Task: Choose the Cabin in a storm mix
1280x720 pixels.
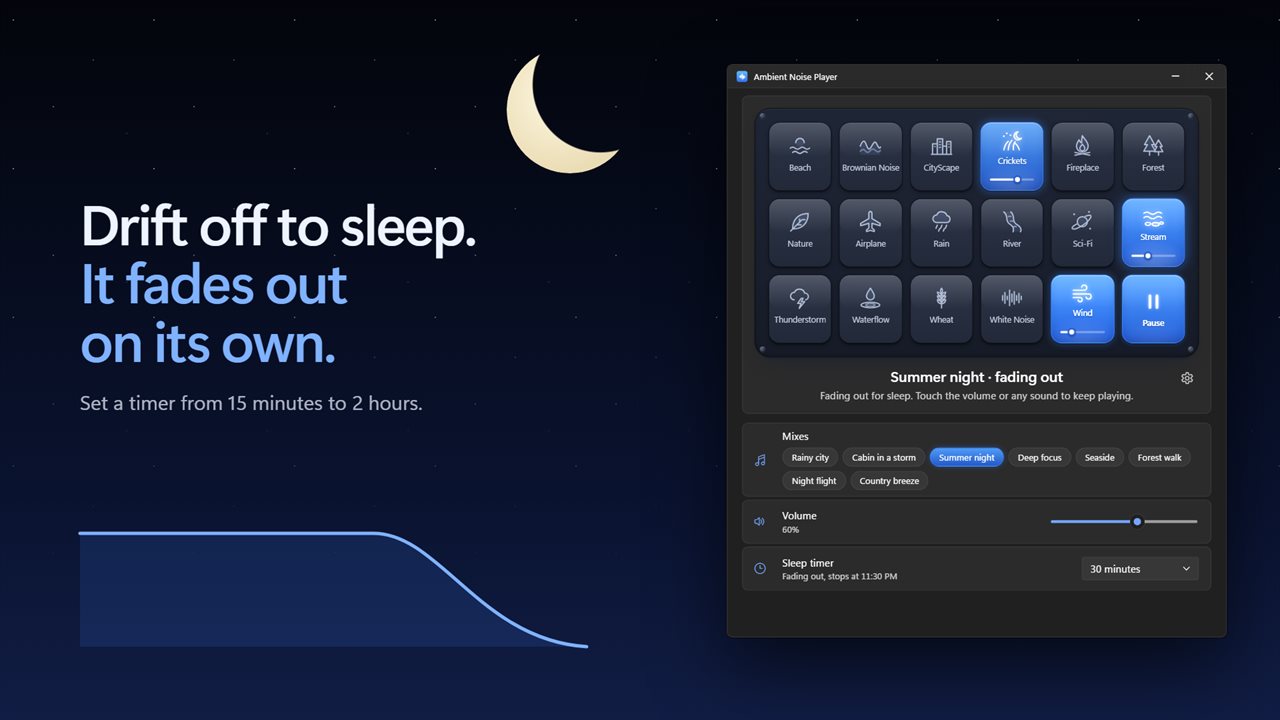Action: click(x=884, y=457)
